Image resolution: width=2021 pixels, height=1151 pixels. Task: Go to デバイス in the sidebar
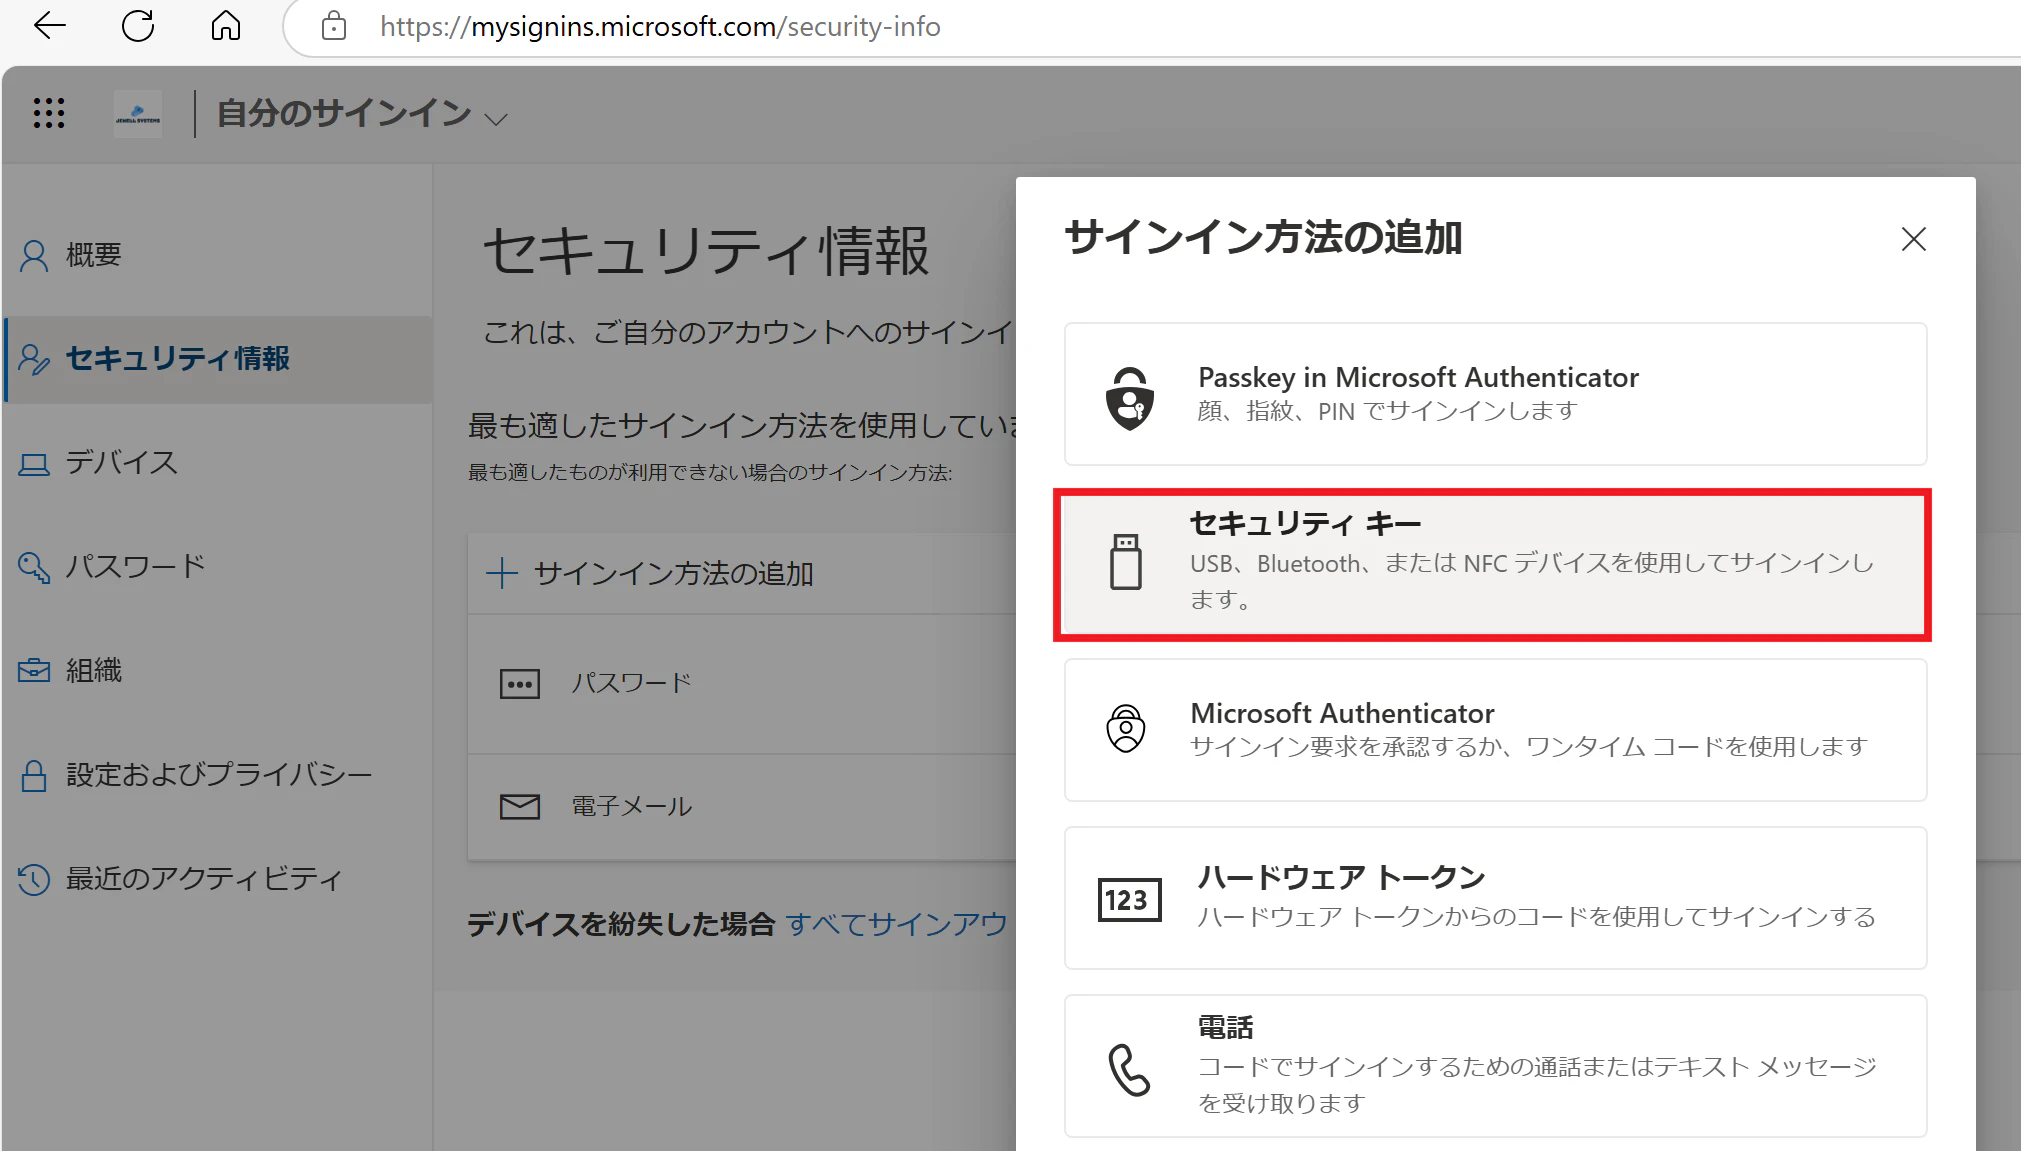(x=218, y=463)
